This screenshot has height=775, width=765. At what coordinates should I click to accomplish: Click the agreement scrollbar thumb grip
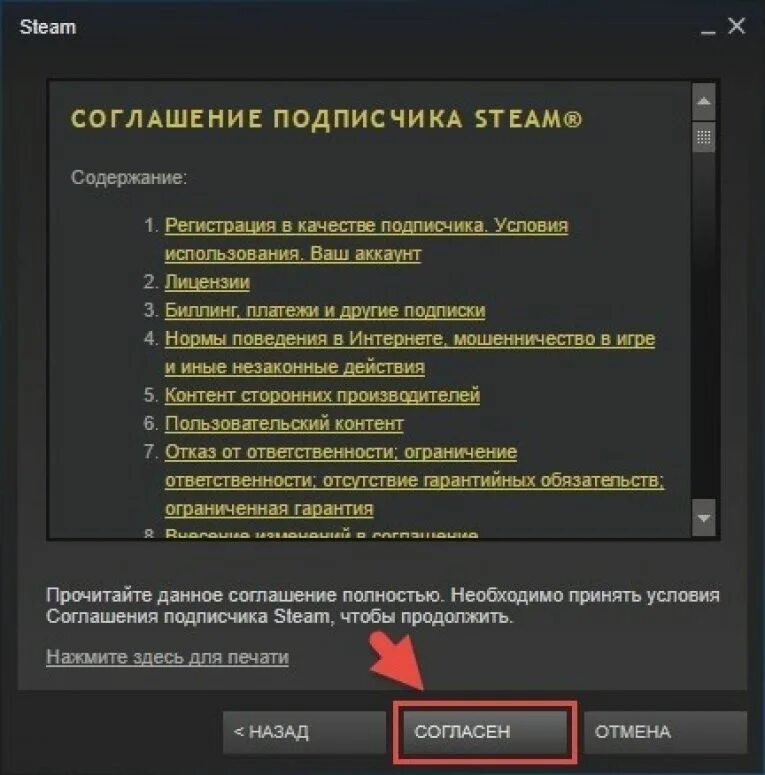(703, 137)
